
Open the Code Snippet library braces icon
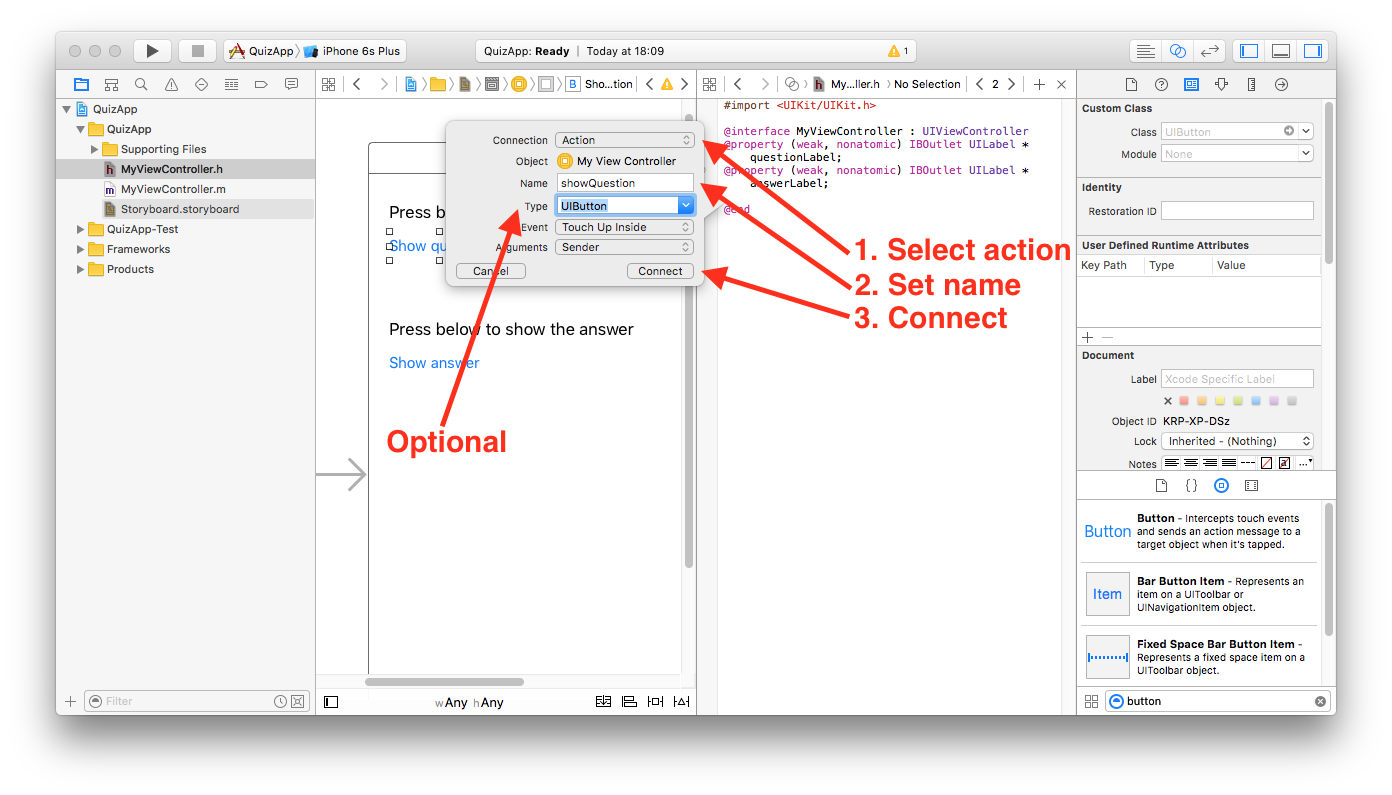coord(1191,485)
